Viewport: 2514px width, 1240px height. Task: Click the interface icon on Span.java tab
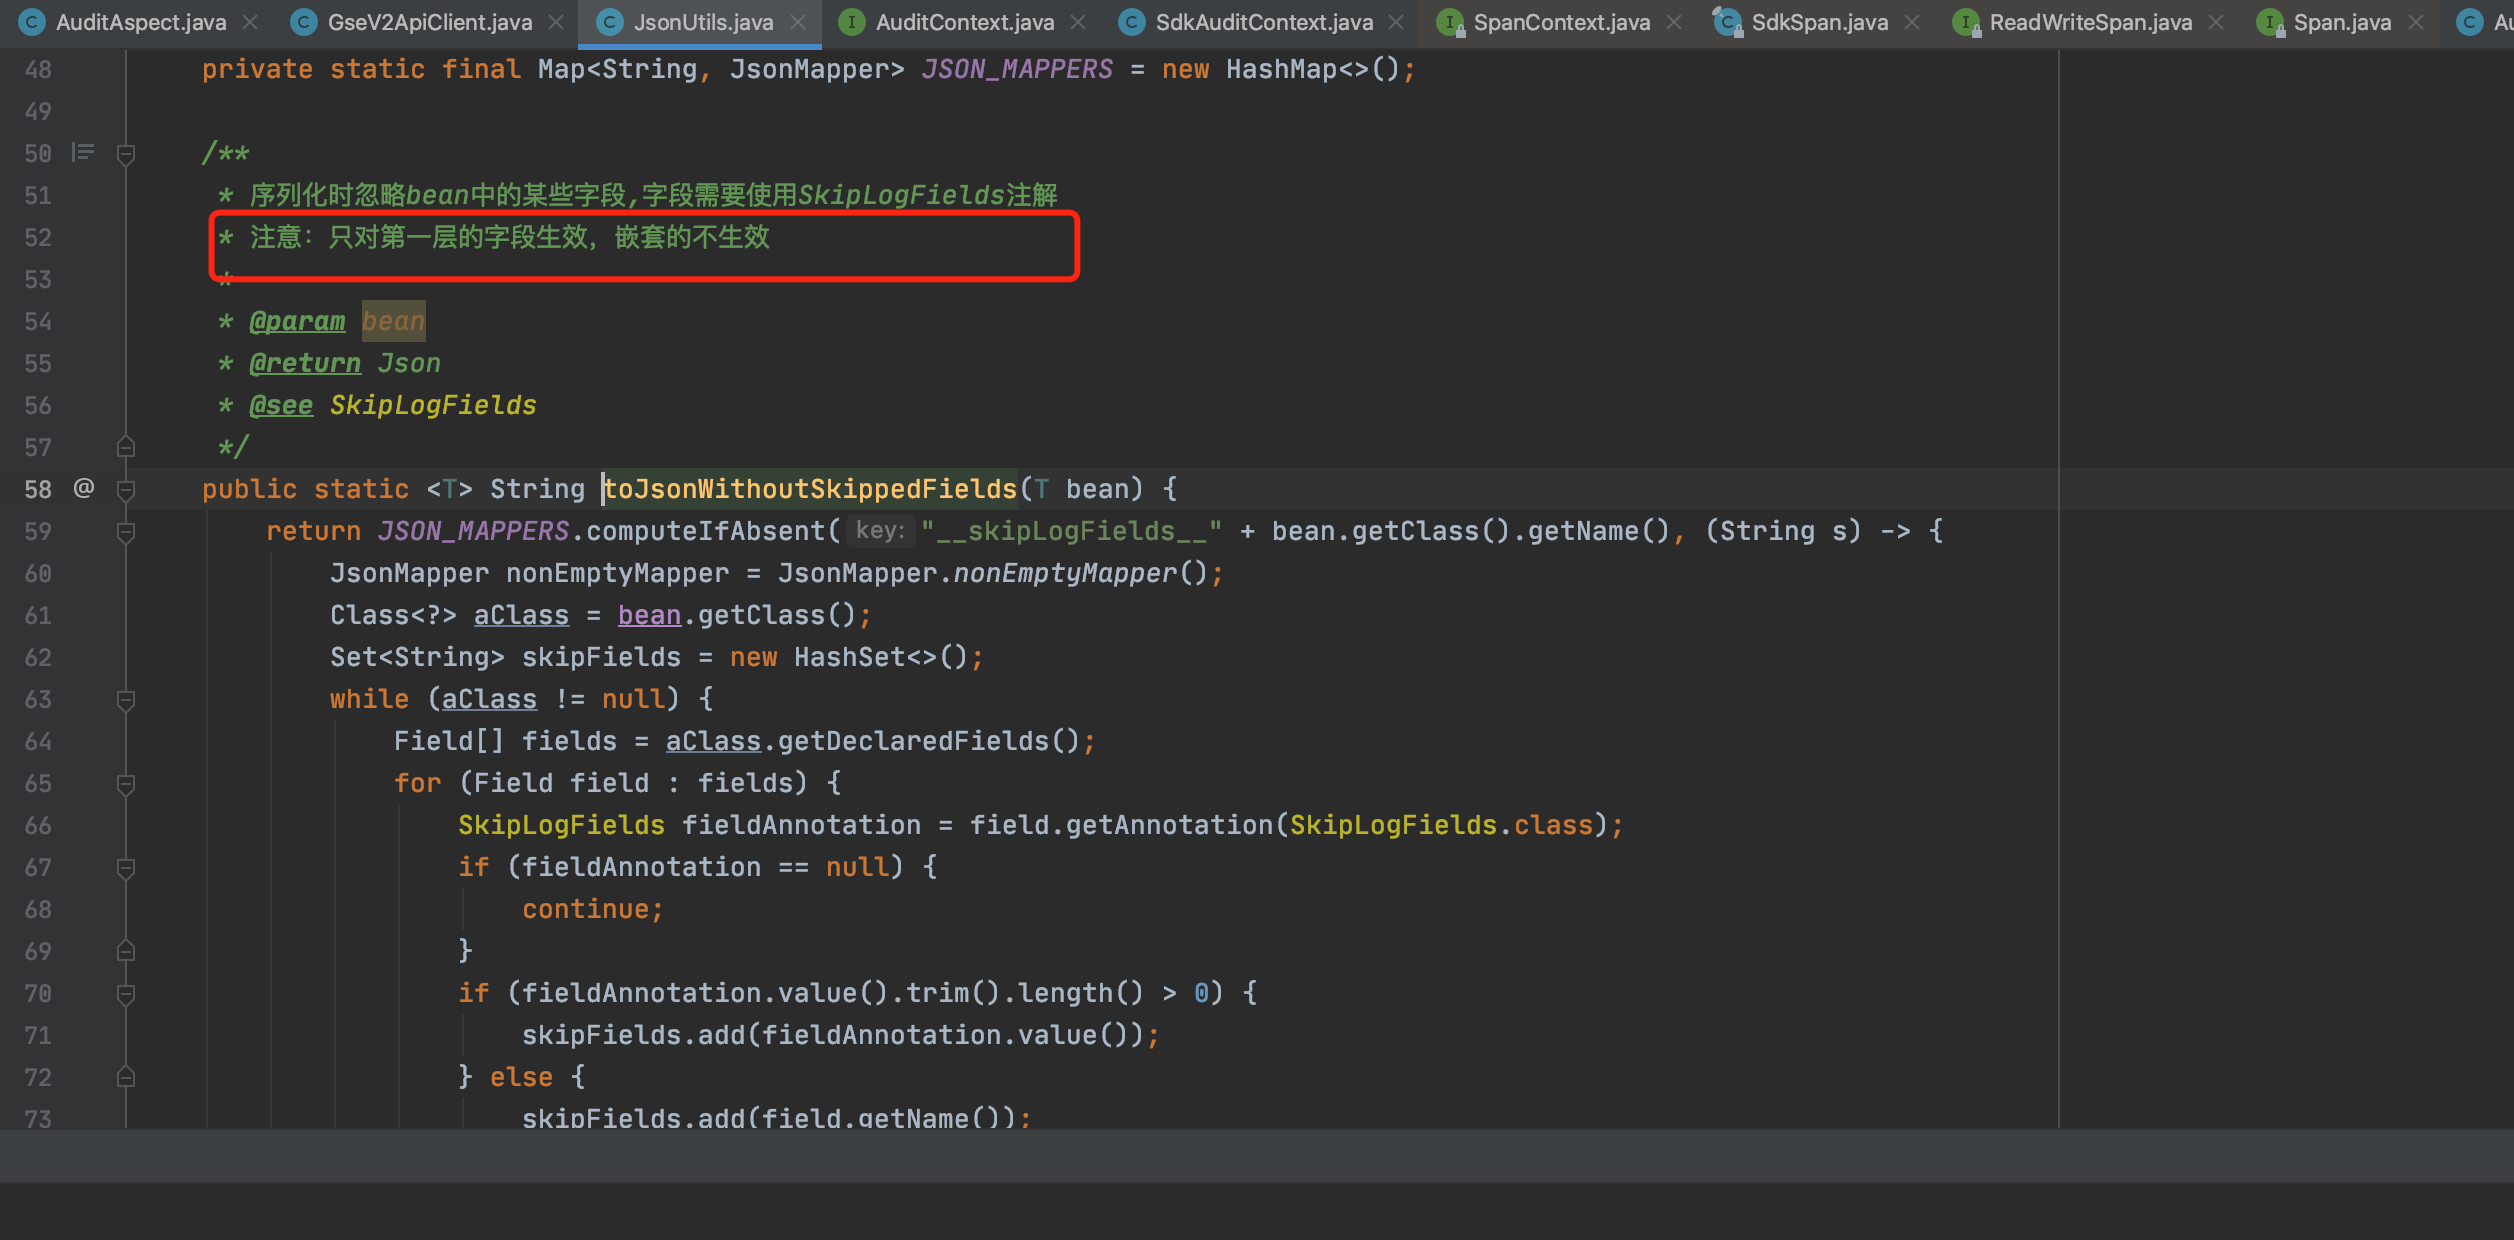[x=2270, y=21]
